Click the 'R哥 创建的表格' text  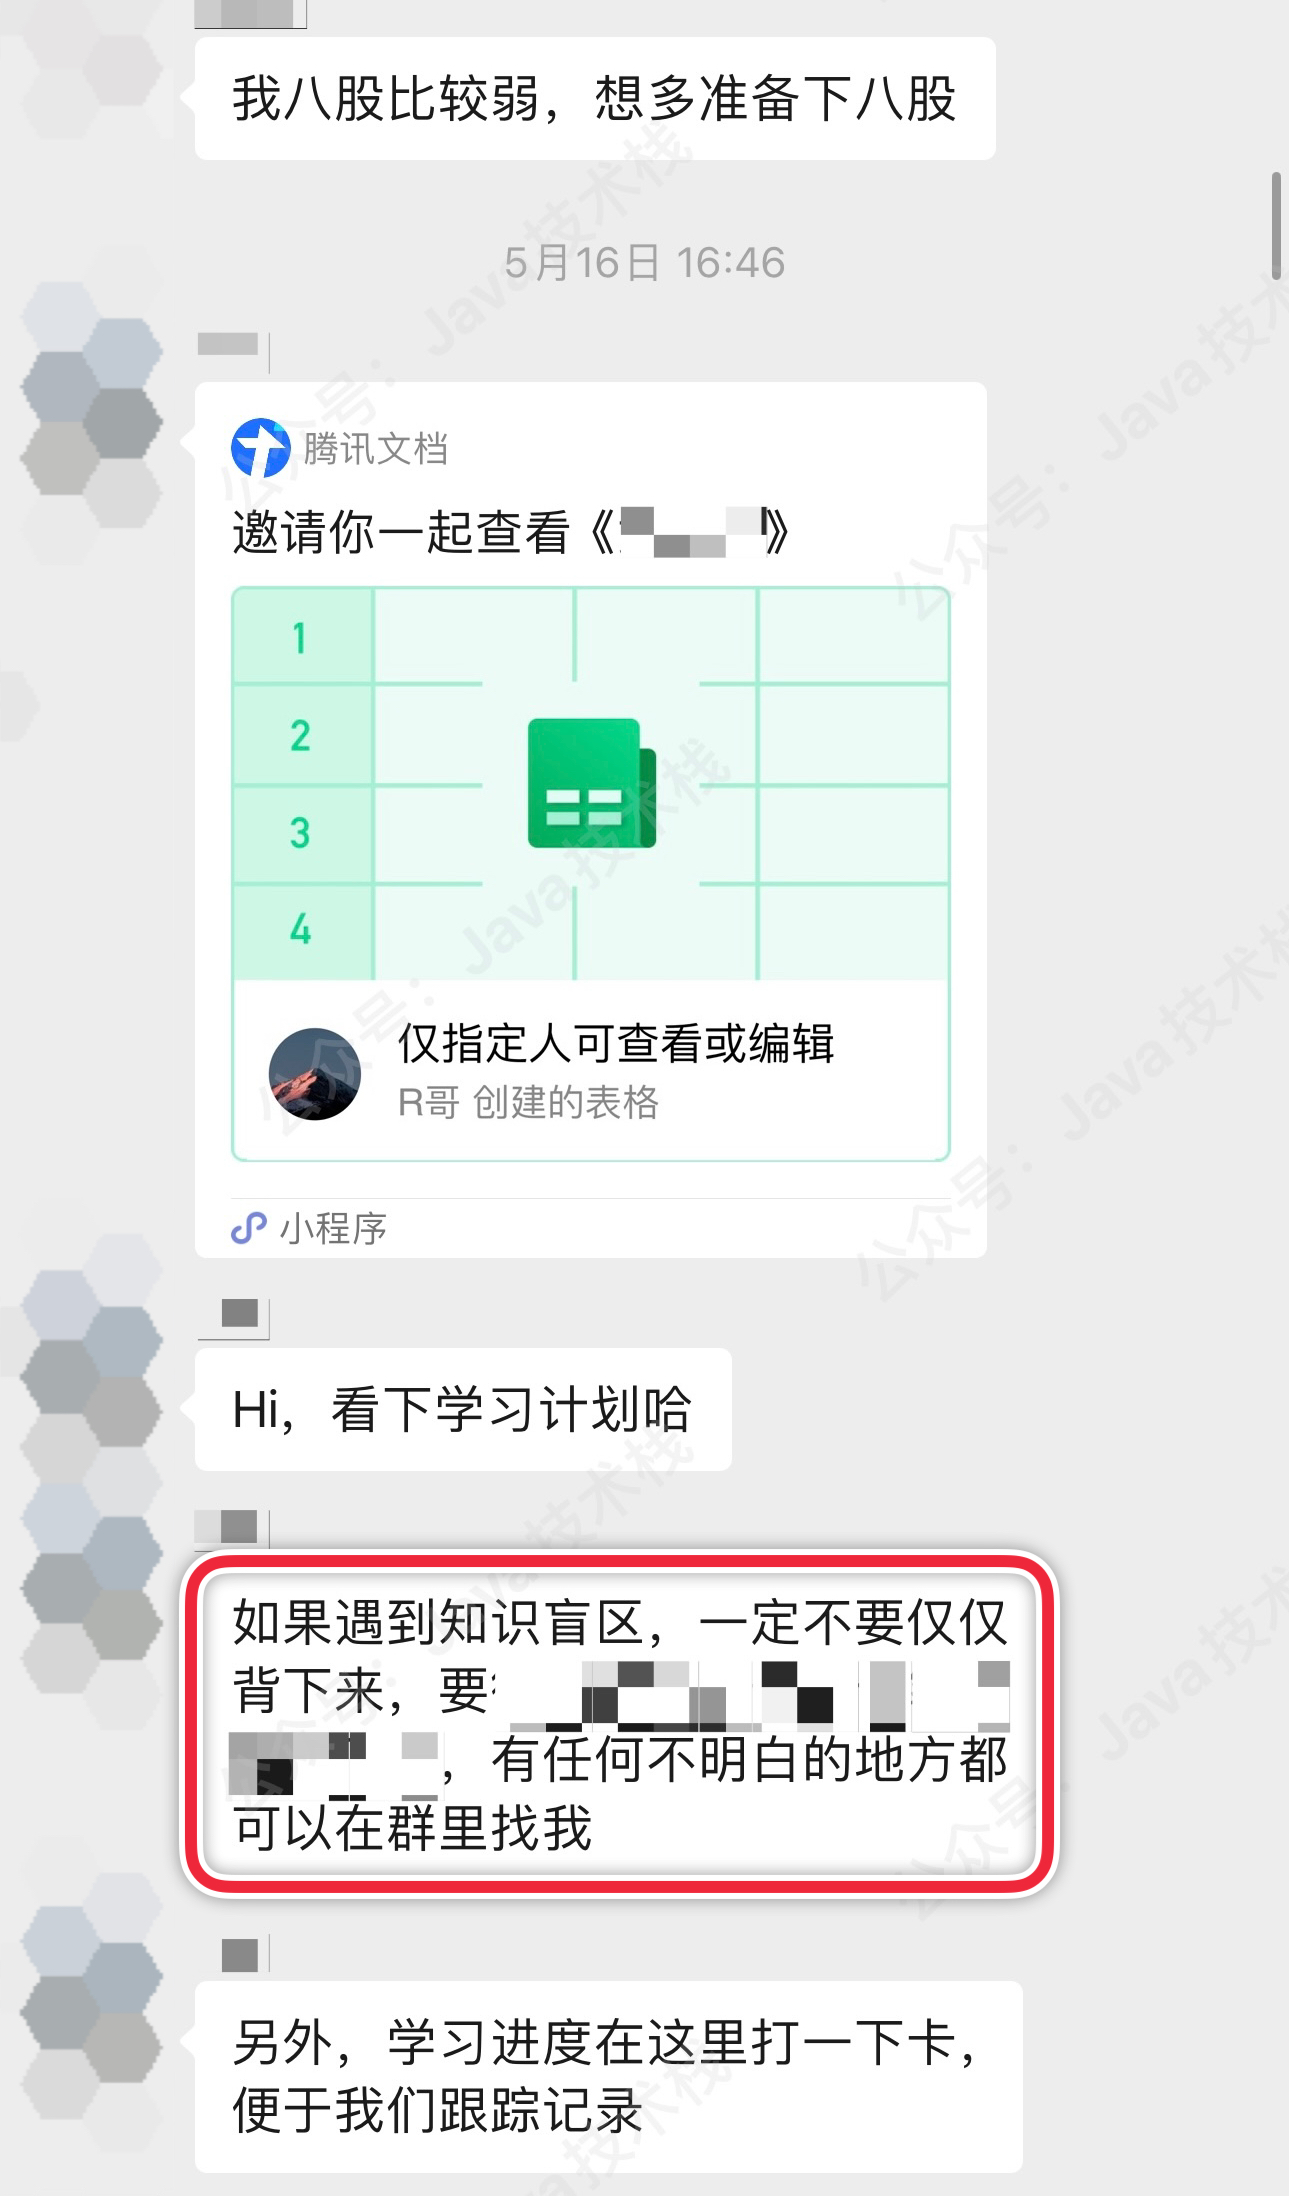(x=528, y=1102)
